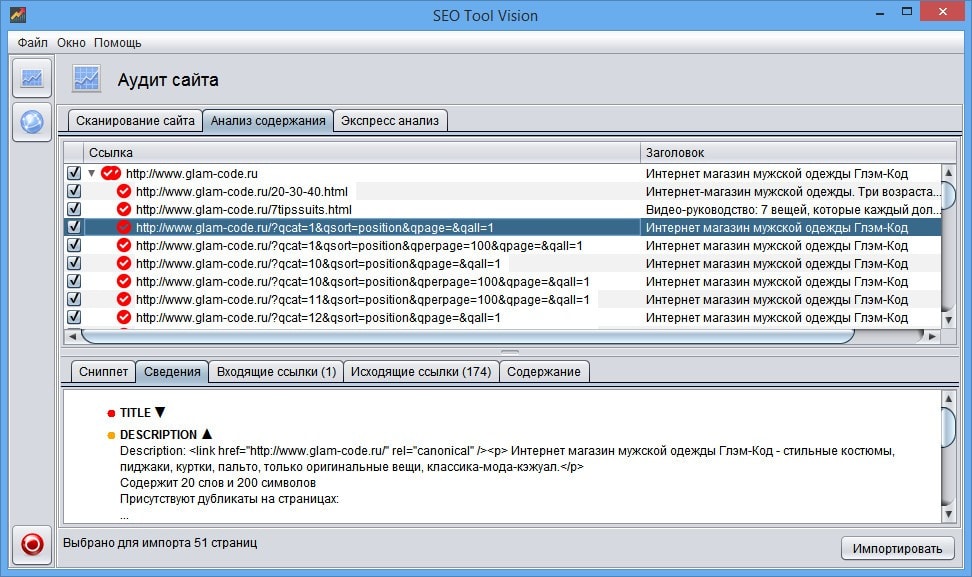Click 'Содержит 20 слов и 200 символов' text
The width and height of the screenshot is (972, 577).
tap(218, 483)
